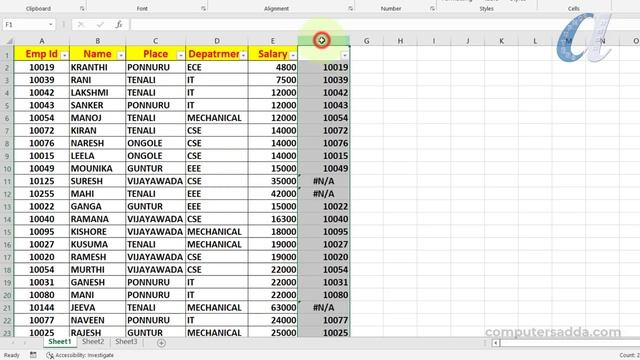
Task: Click cell containing SANKER
Action: tap(98, 105)
